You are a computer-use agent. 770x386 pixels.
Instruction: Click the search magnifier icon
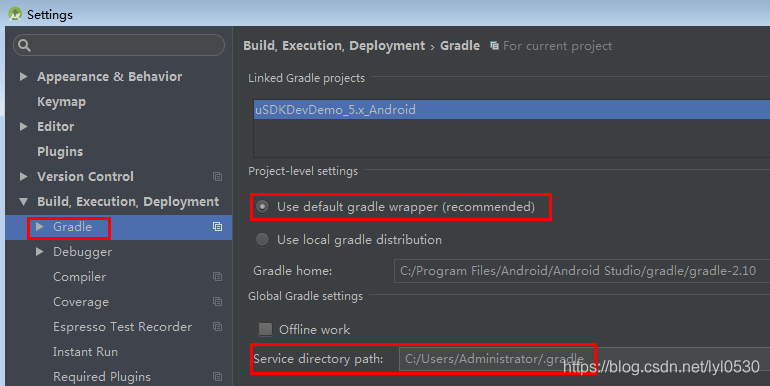(x=24, y=46)
